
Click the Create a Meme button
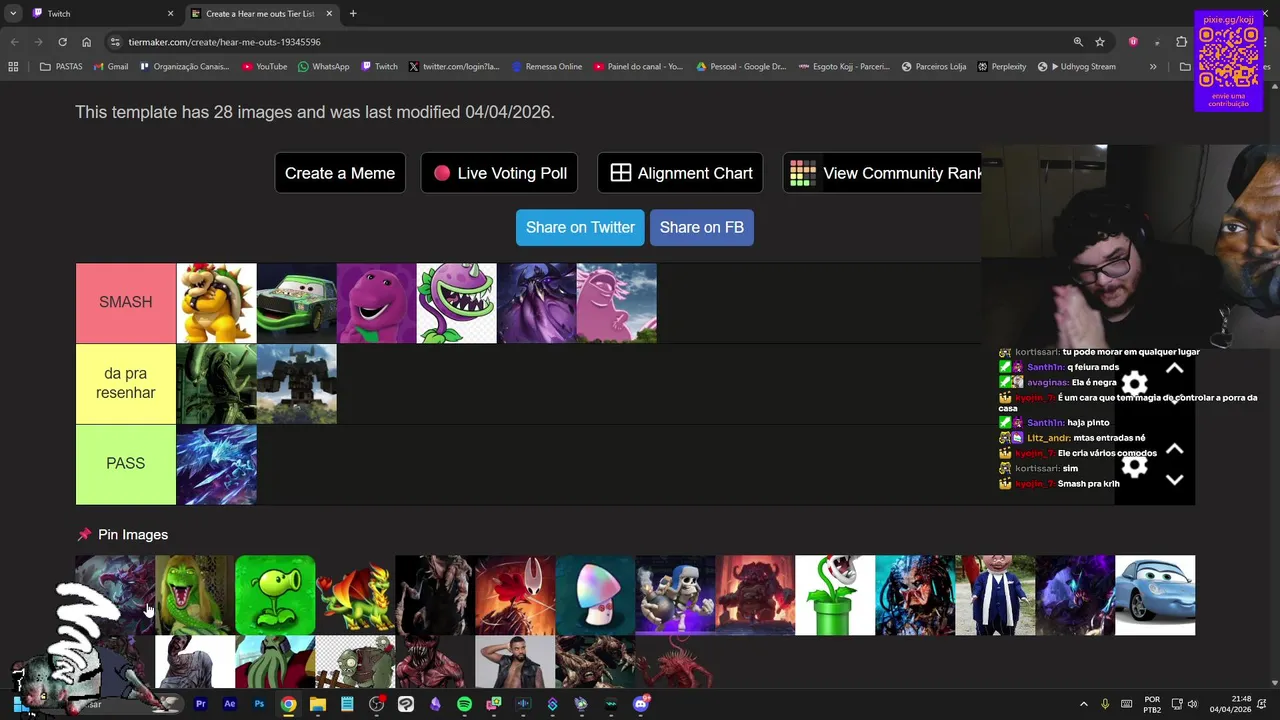point(340,173)
